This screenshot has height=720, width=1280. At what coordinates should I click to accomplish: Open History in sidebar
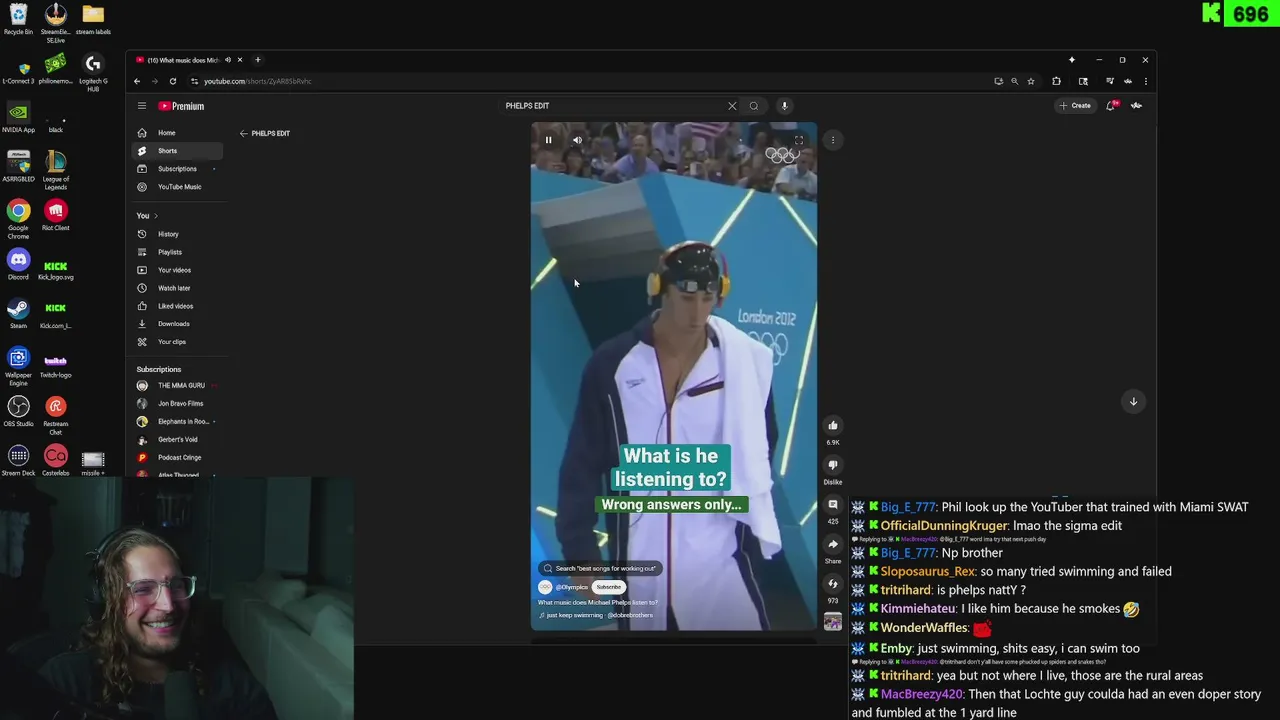(177, 234)
